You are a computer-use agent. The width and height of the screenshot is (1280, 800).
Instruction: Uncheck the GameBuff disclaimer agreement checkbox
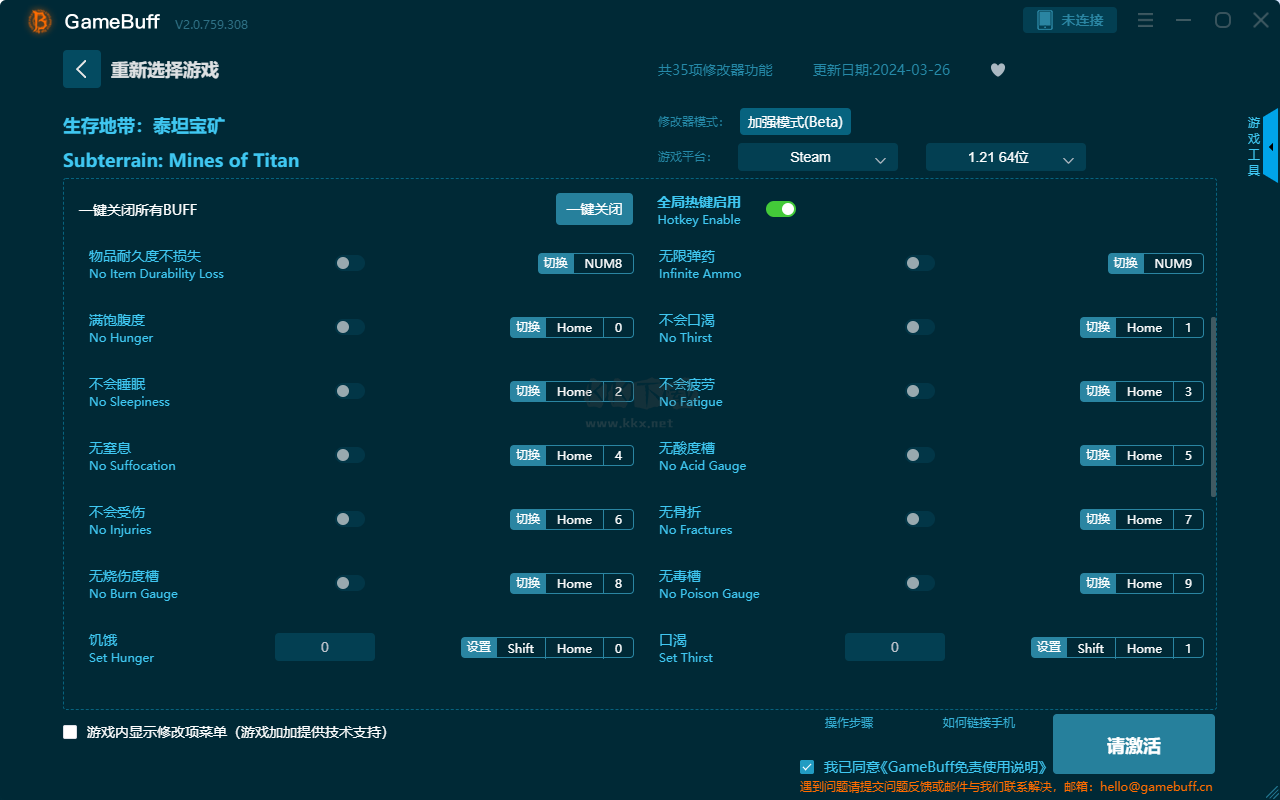tap(807, 767)
